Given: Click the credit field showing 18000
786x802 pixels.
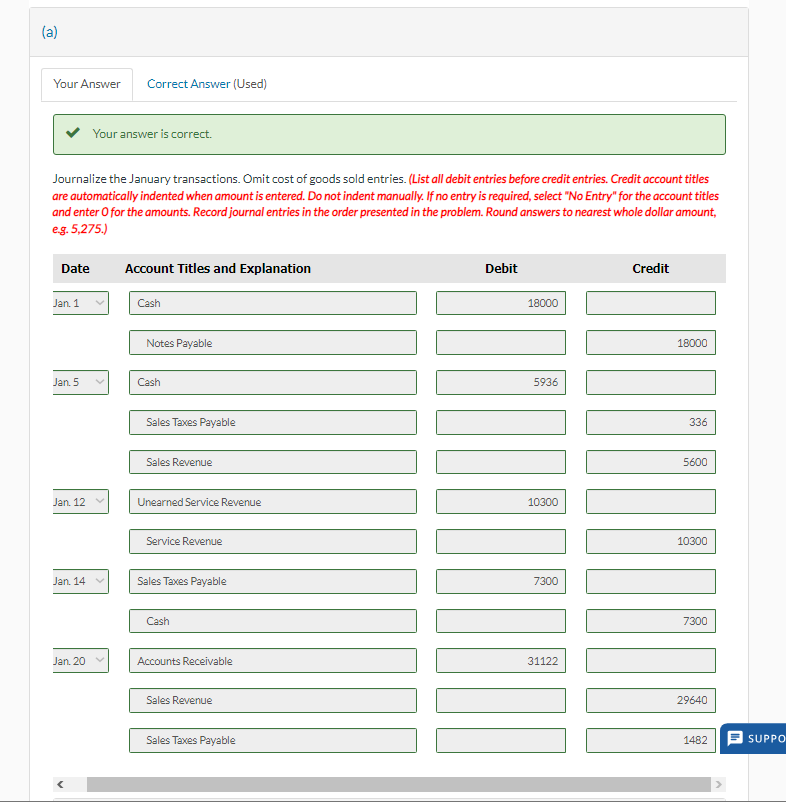Looking at the screenshot, I should 650,343.
